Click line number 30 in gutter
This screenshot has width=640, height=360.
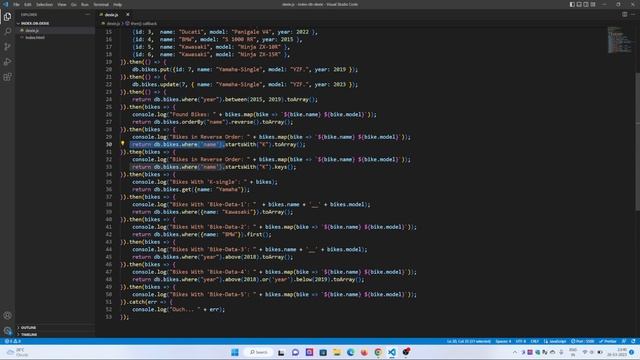point(109,144)
